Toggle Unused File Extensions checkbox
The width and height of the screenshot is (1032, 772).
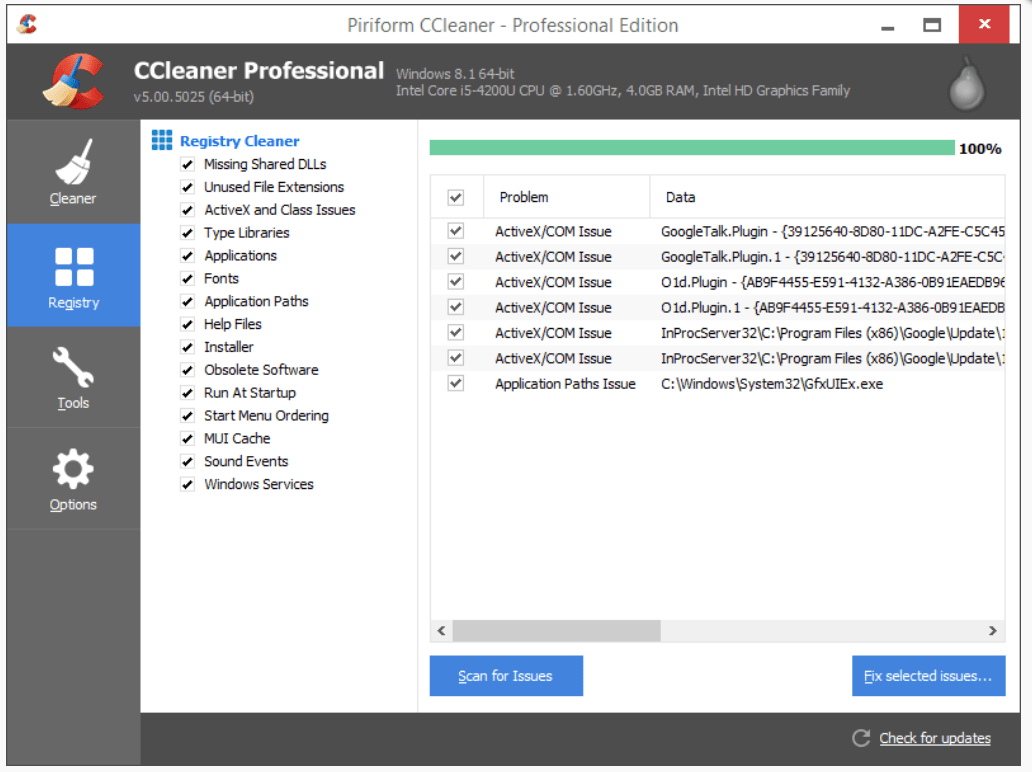[x=188, y=188]
